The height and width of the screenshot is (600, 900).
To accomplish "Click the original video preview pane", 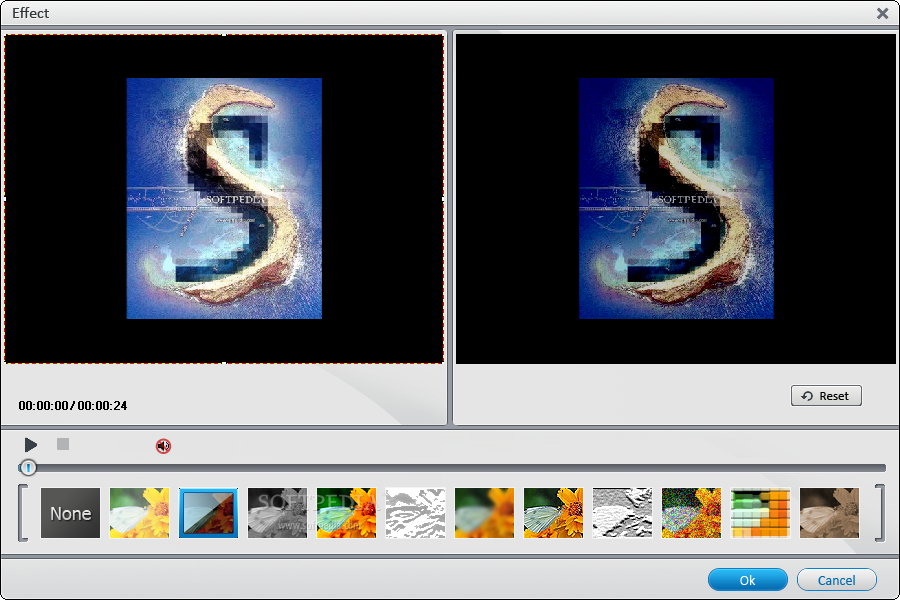I will 224,199.
